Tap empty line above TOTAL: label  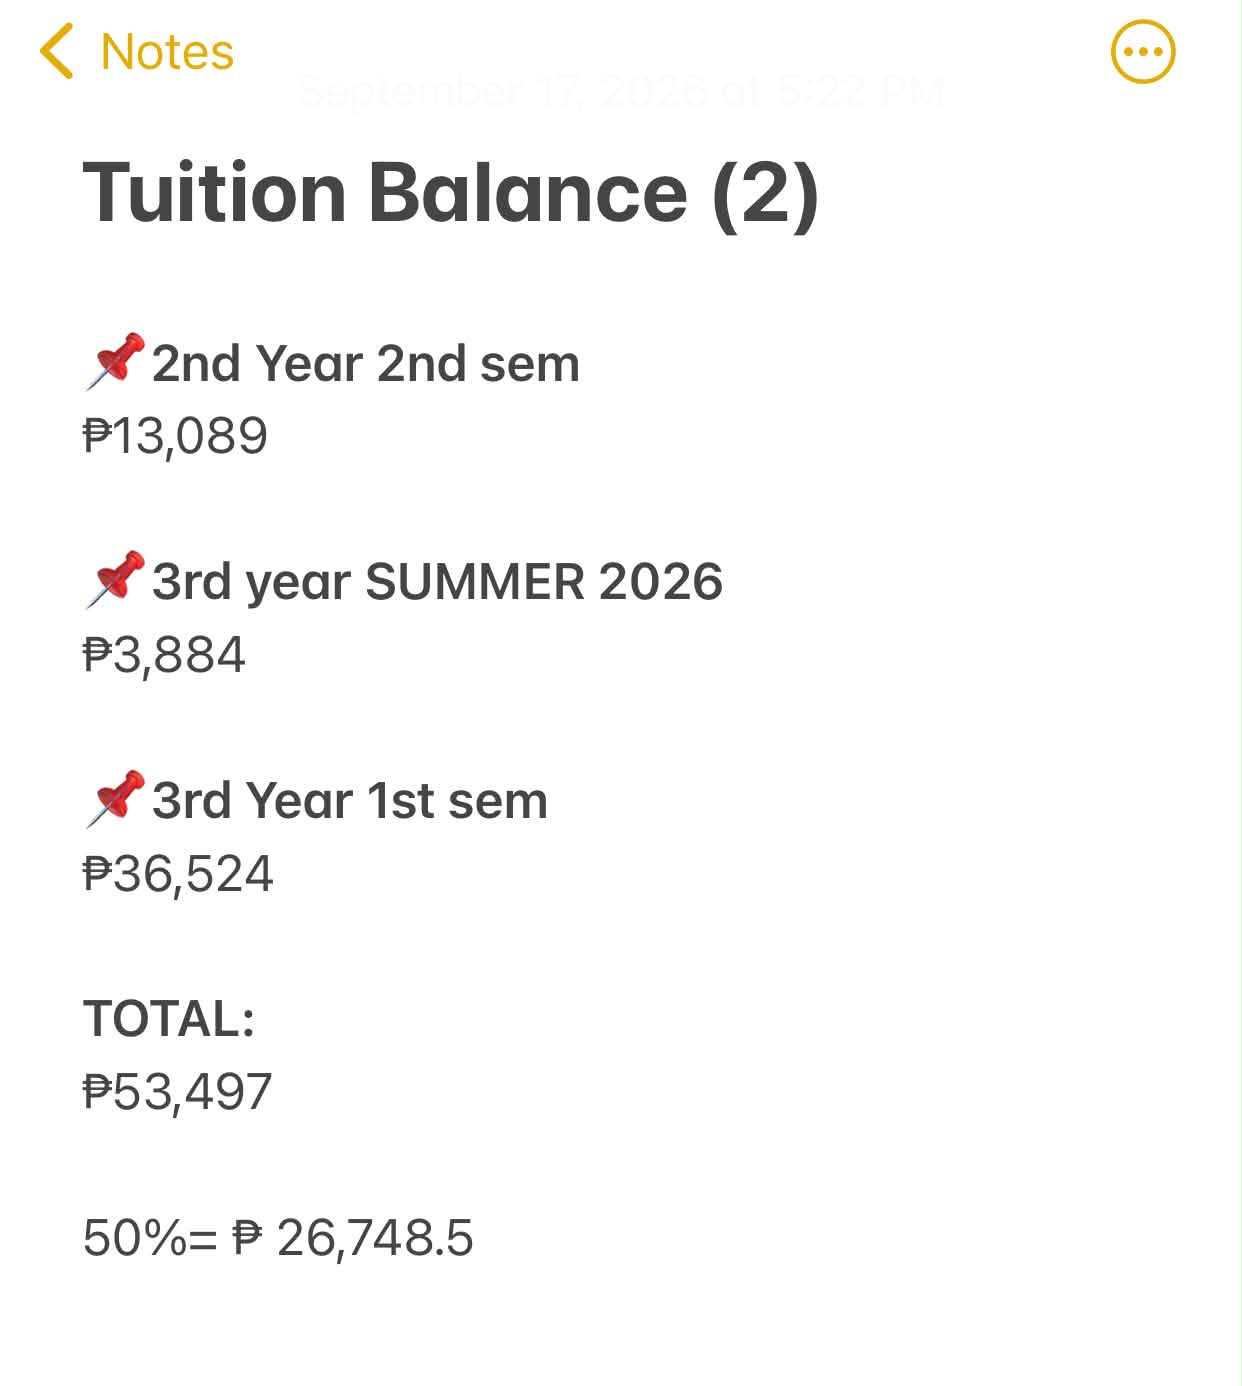pos(621,946)
